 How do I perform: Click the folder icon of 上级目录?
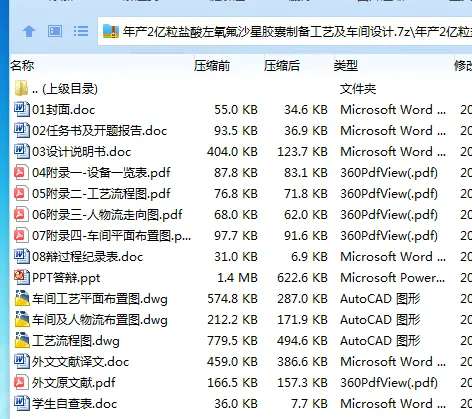21,88
